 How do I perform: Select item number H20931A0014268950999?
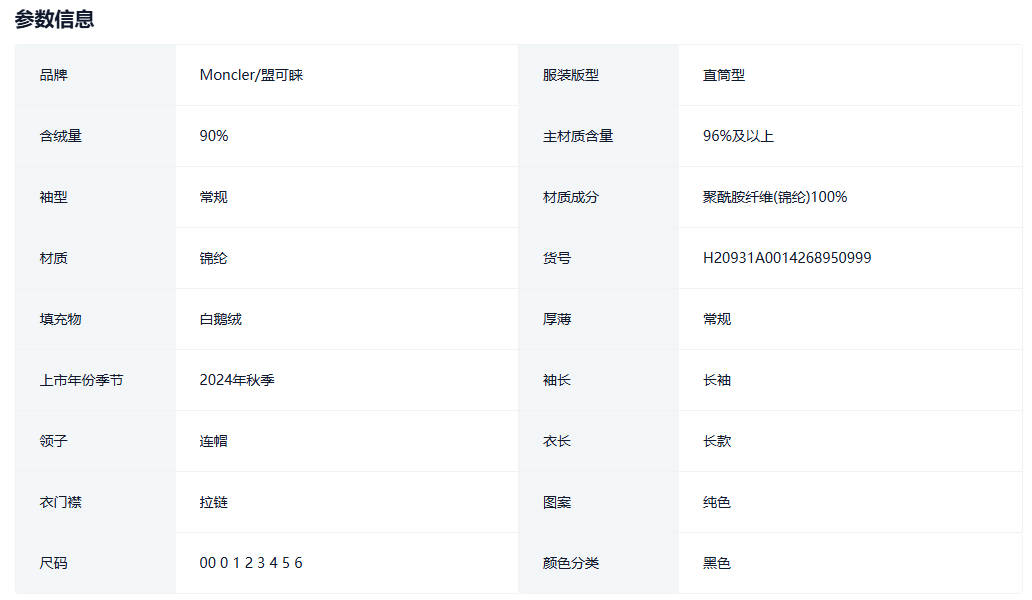[x=787, y=258]
